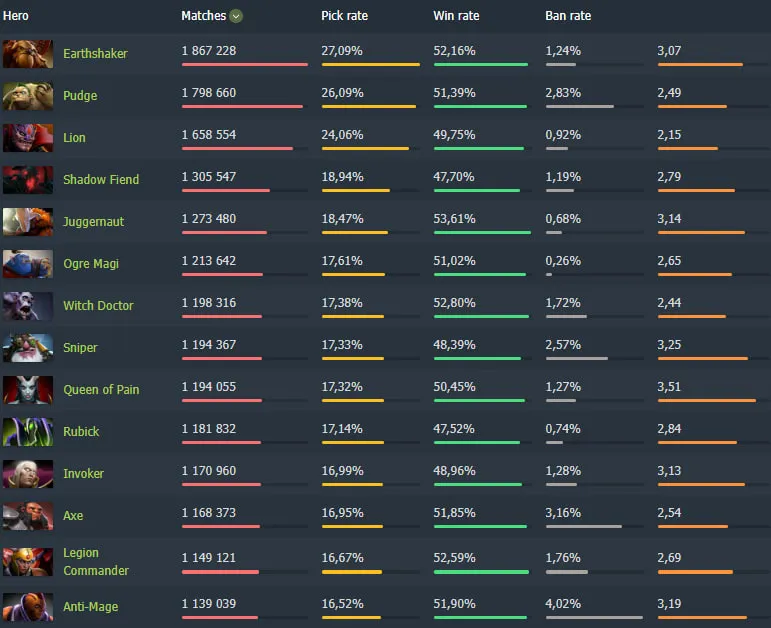Sort table by Win rate header
Viewport: 771px width, 628px height.
456,16
